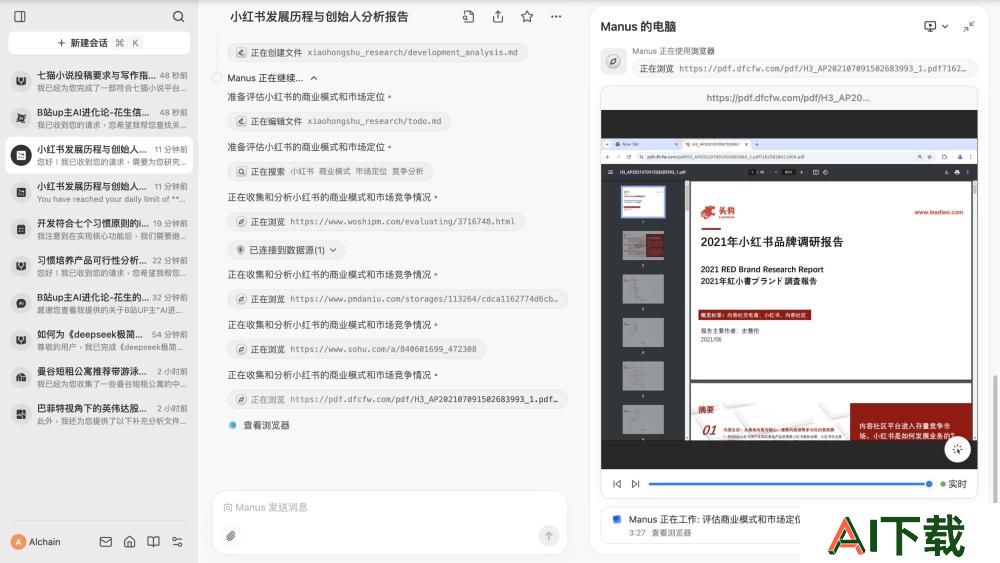Skip to previous step in playback
Image resolution: width=1000 pixels, height=563 pixels.
click(617, 484)
